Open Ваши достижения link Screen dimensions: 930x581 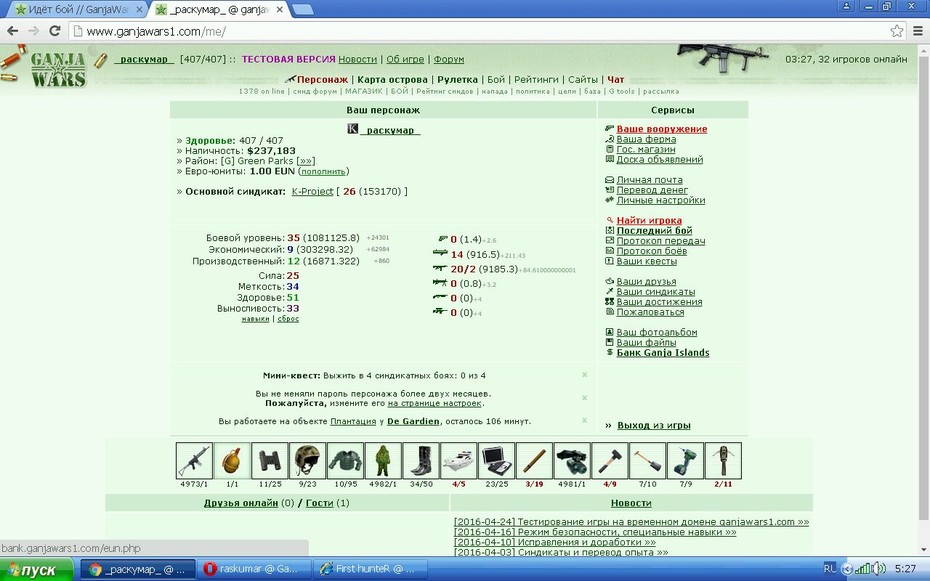click(659, 302)
